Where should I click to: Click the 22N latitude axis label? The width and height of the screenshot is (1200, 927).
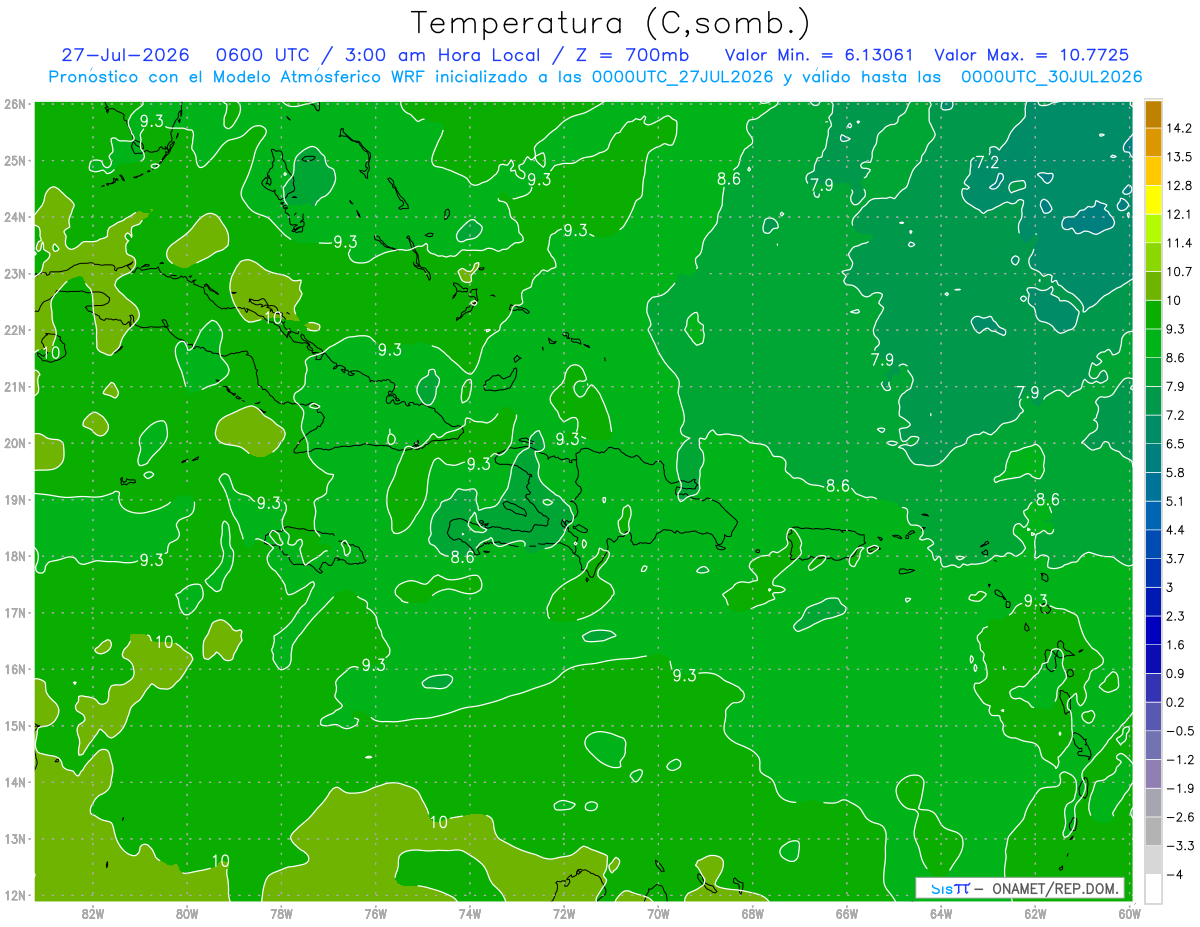[x=14, y=330]
